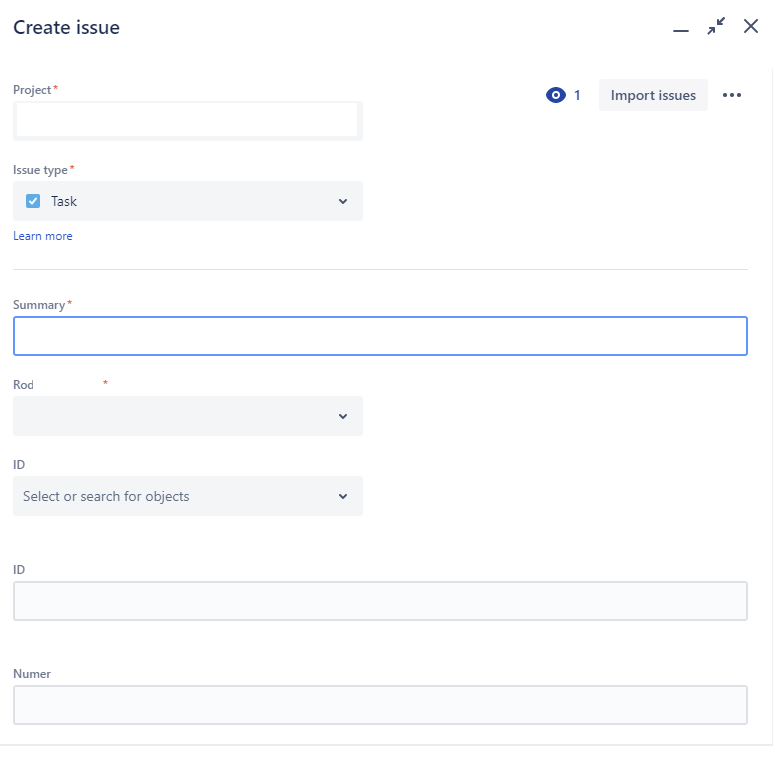Toggle the watch eye icon
Image resolution: width=773 pixels, height=758 pixels.
pos(556,96)
